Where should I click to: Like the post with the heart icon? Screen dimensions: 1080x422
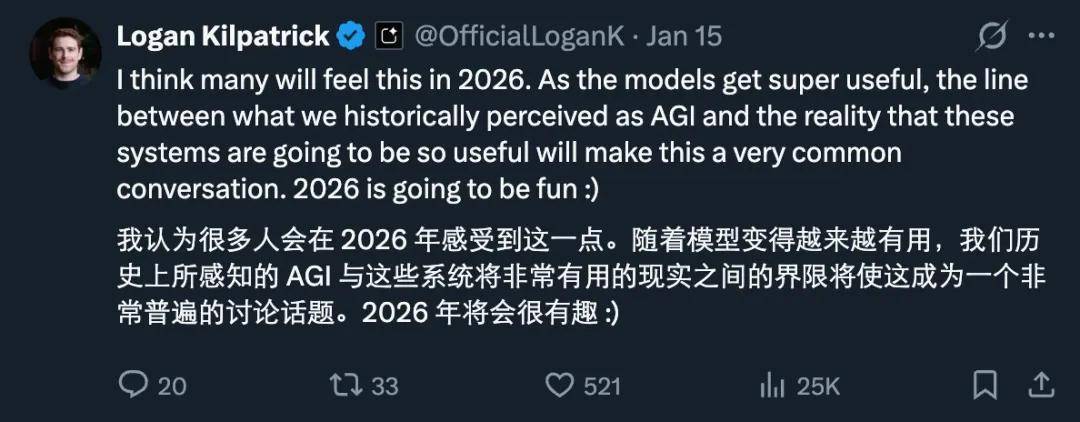click(x=560, y=385)
